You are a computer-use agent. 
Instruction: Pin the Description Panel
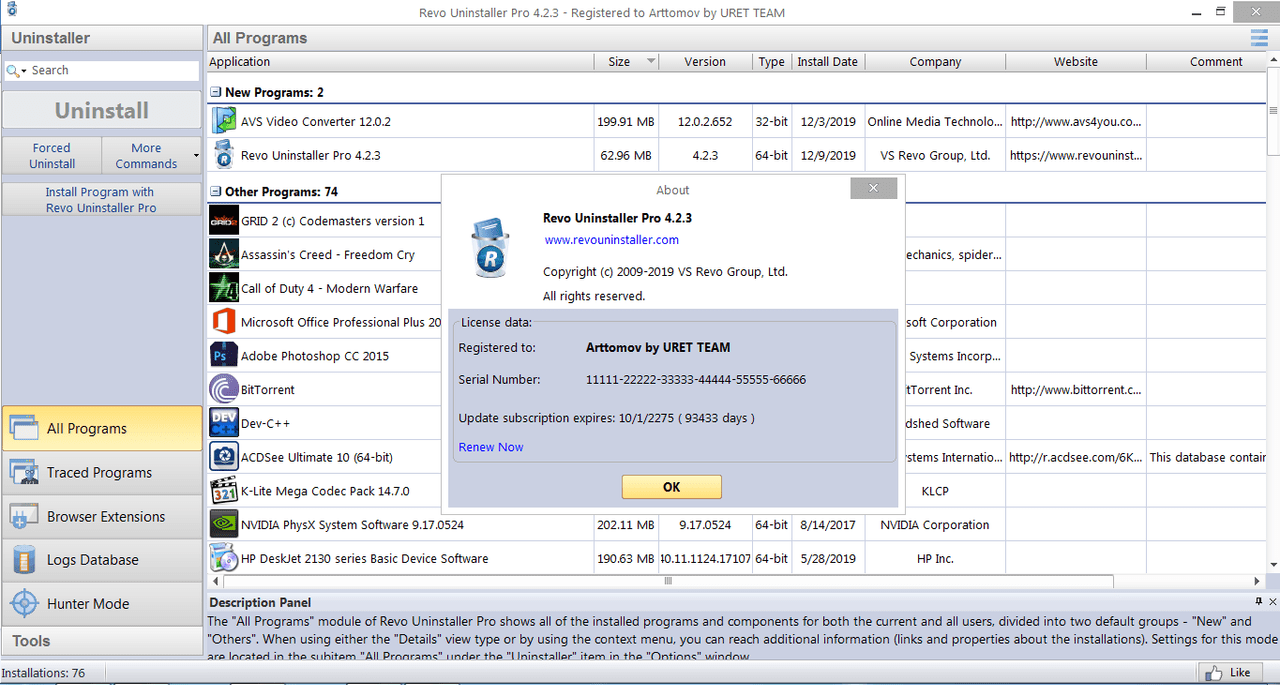coord(1259,602)
